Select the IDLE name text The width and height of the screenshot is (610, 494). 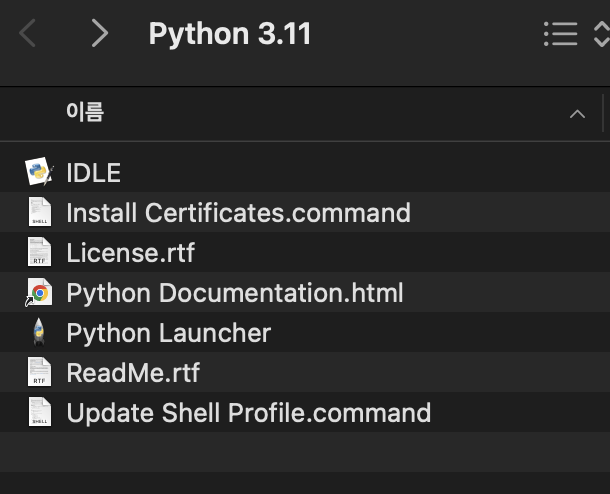[93, 172]
